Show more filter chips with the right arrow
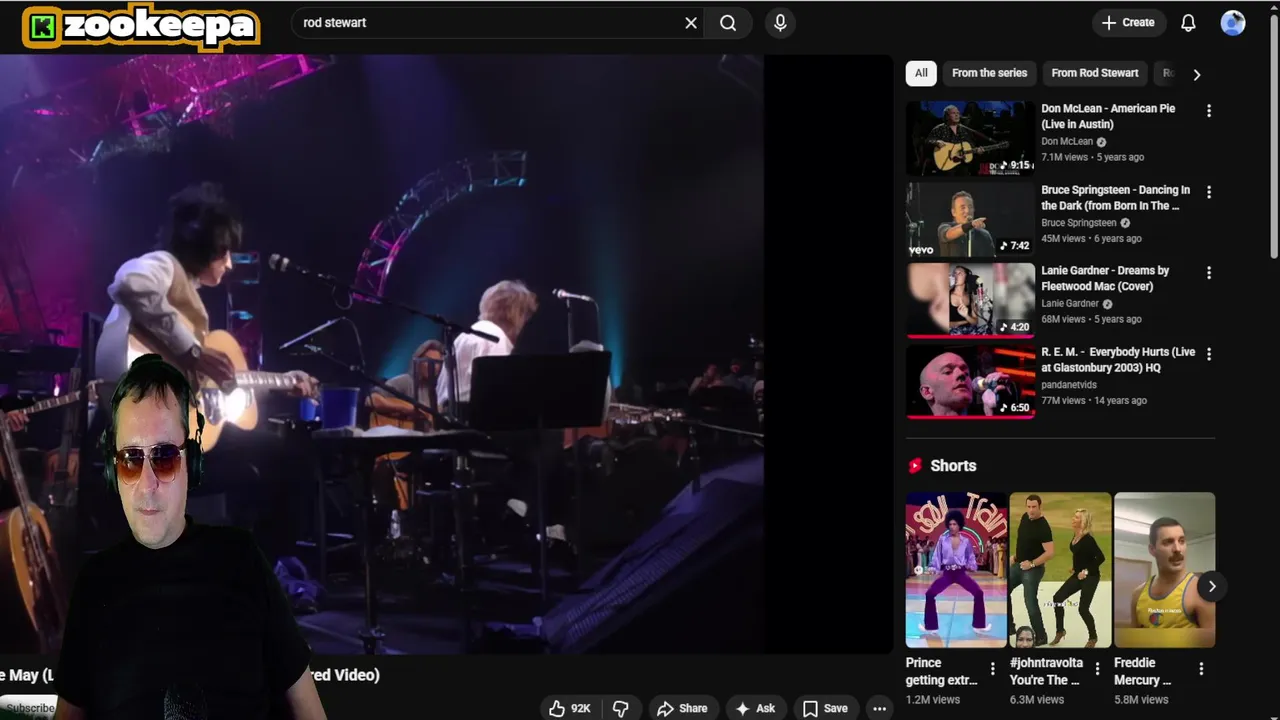Viewport: 1280px width, 720px height. coord(1196,74)
